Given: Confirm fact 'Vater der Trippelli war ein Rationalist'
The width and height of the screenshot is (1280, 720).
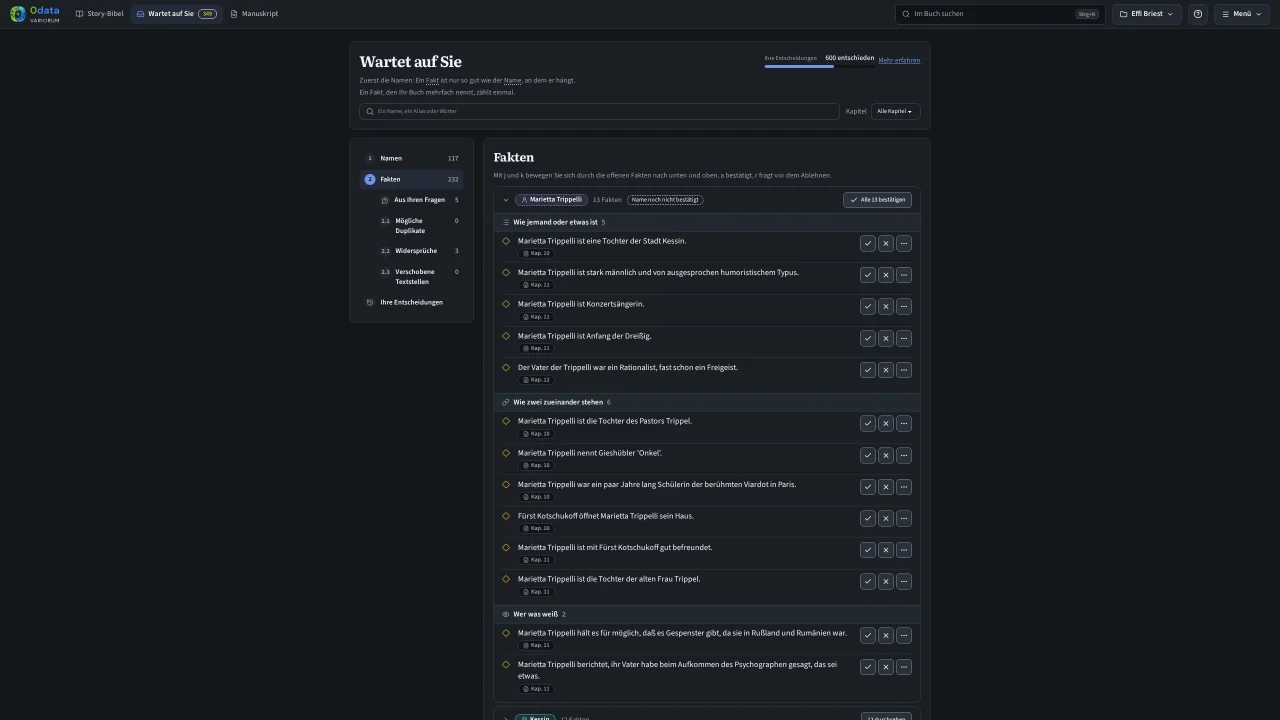Looking at the screenshot, I should point(867,370).
